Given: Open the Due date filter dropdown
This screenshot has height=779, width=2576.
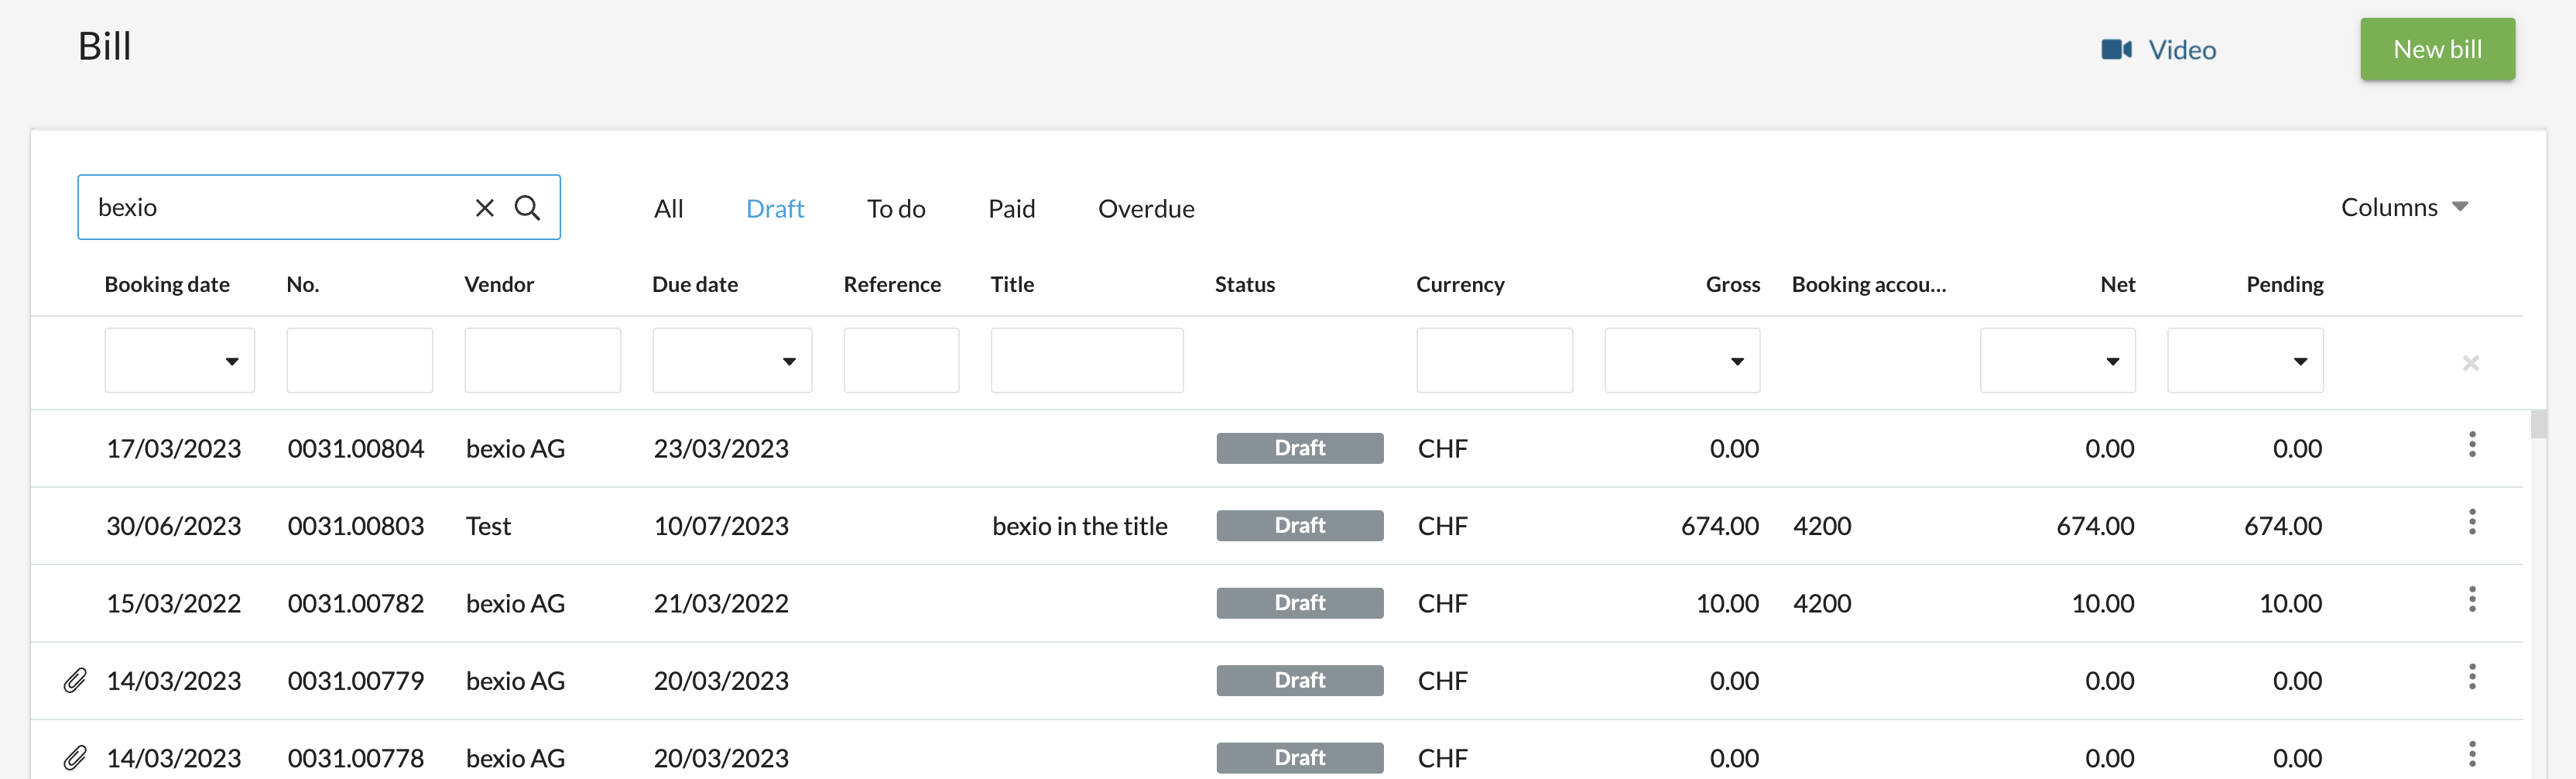Looking at the screenshot, I should 732,361.
